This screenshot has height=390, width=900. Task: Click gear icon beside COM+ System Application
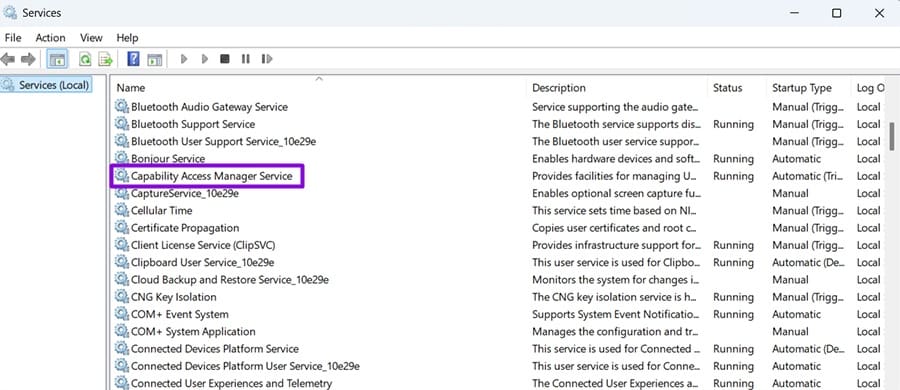[121, 331]
